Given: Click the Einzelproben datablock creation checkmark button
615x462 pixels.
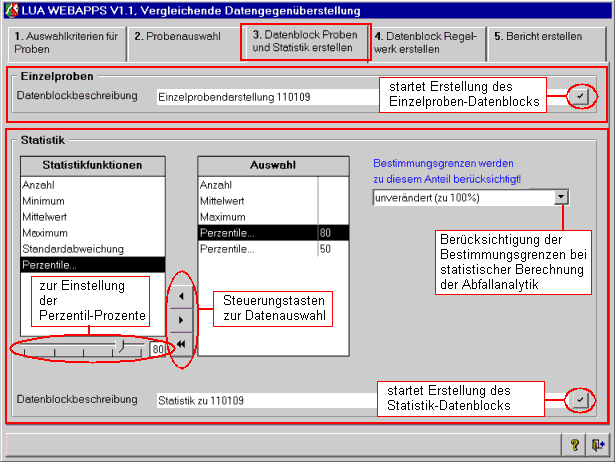Looking at the screenshot, I should coord(580,97).
